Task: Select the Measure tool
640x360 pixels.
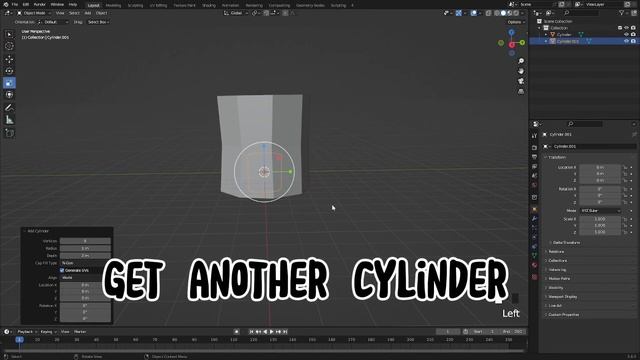Action: pos(9,120)
